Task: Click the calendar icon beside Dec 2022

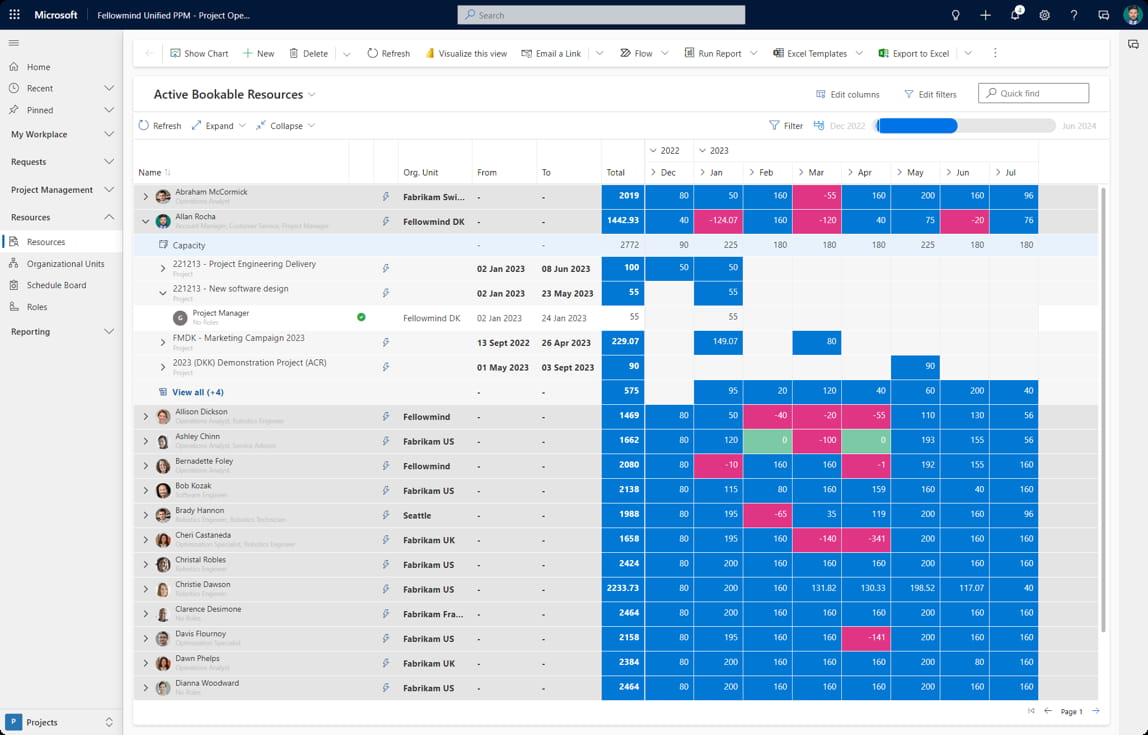Action: click(819, 126)
